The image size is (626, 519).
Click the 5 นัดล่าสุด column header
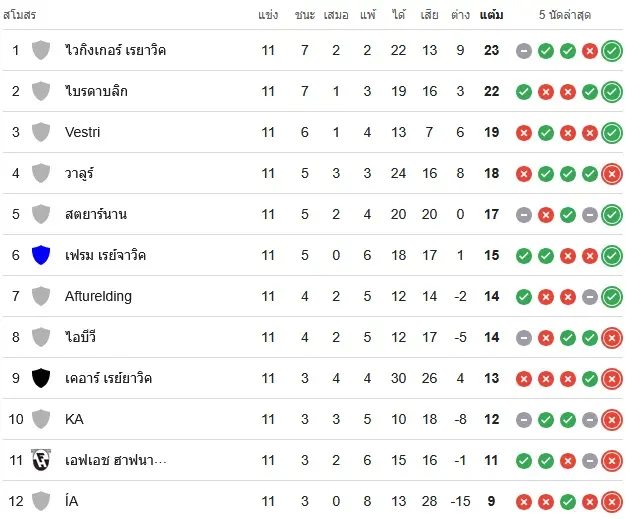click(565, 15)
